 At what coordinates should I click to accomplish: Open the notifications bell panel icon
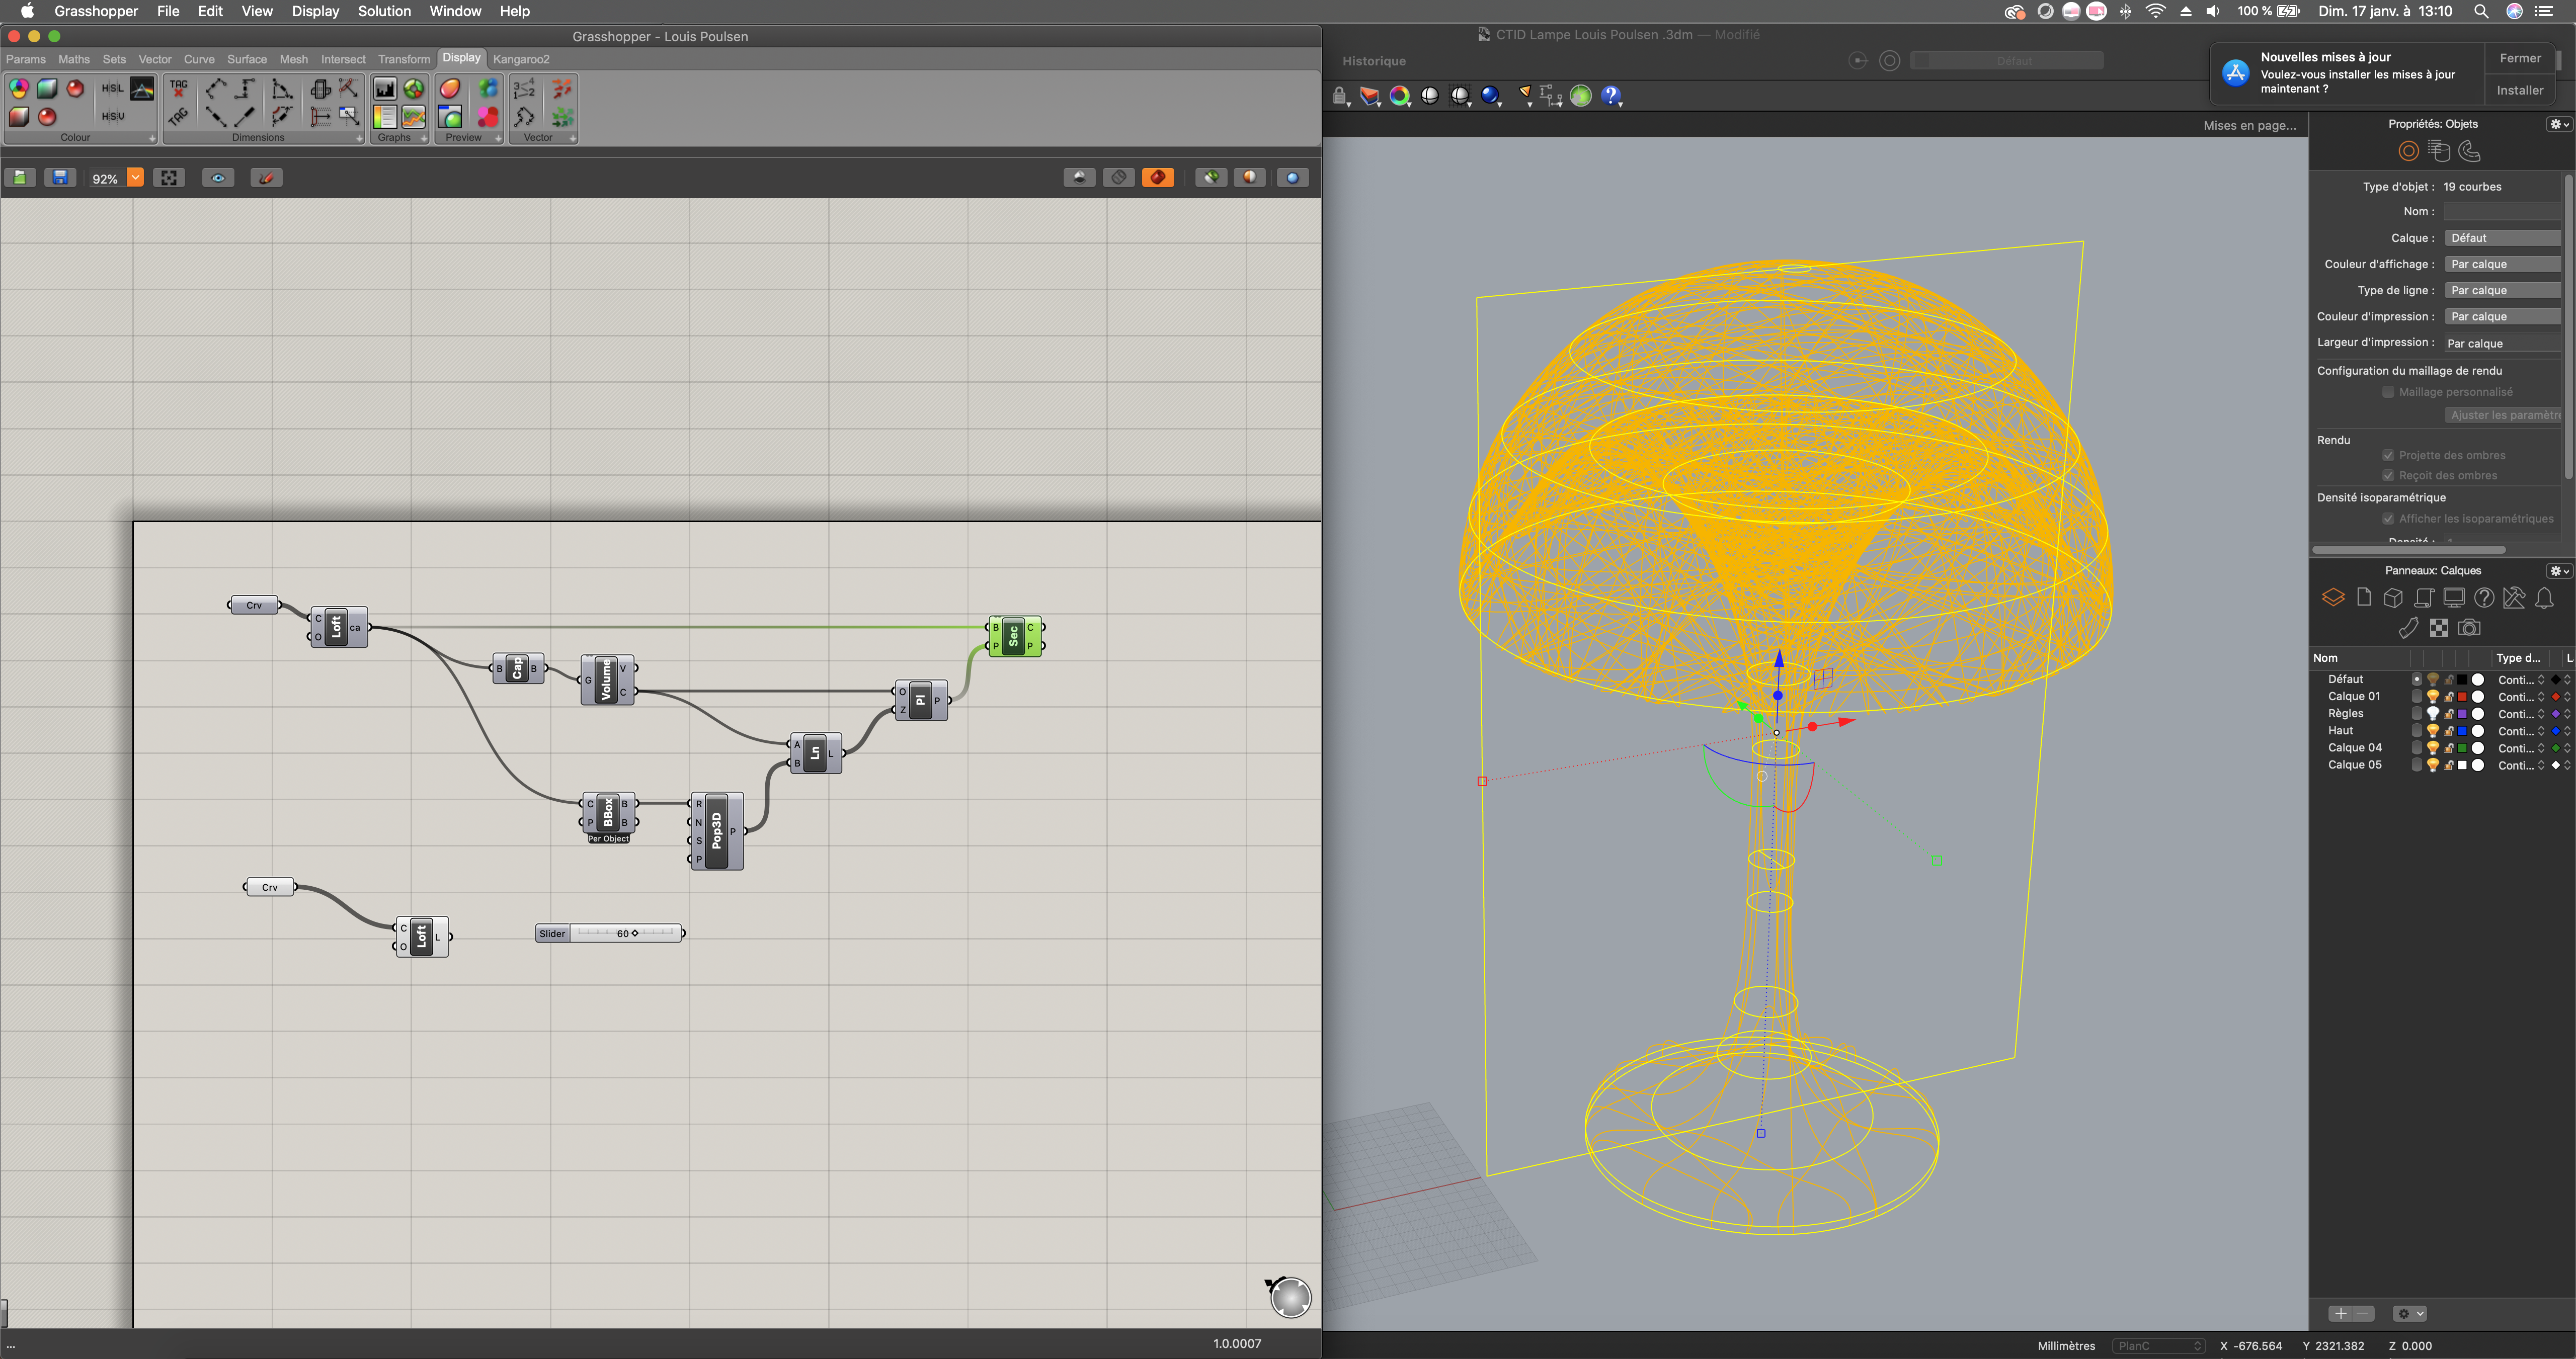tap(2545, 598)
